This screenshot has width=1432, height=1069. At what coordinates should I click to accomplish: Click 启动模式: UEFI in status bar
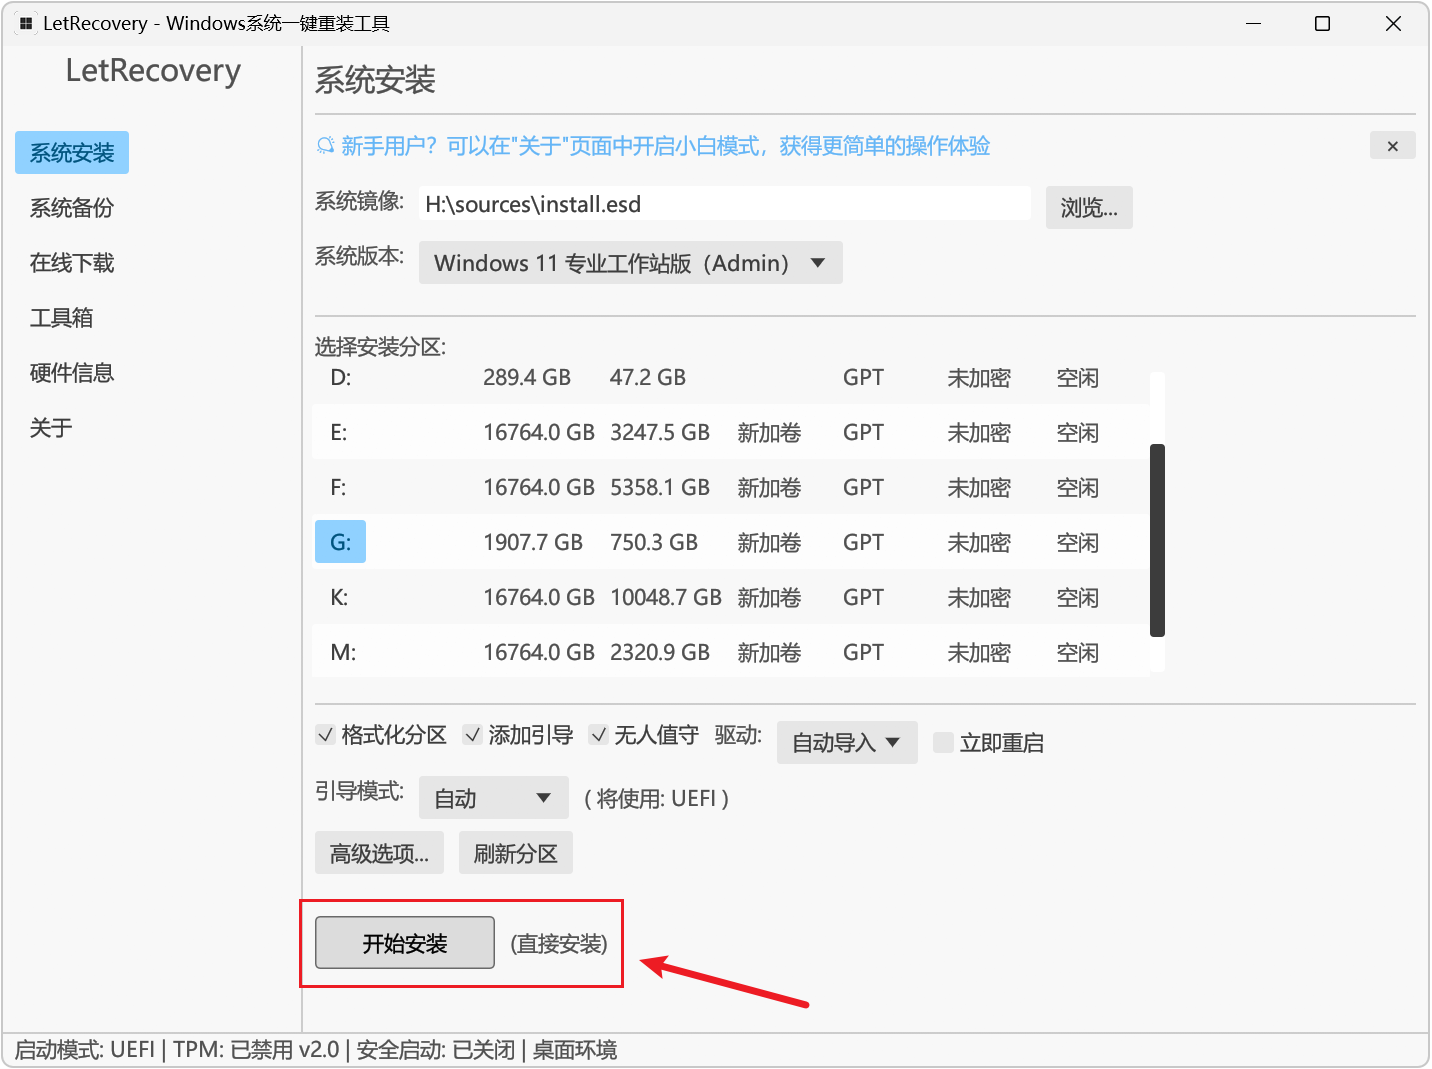85,1050
